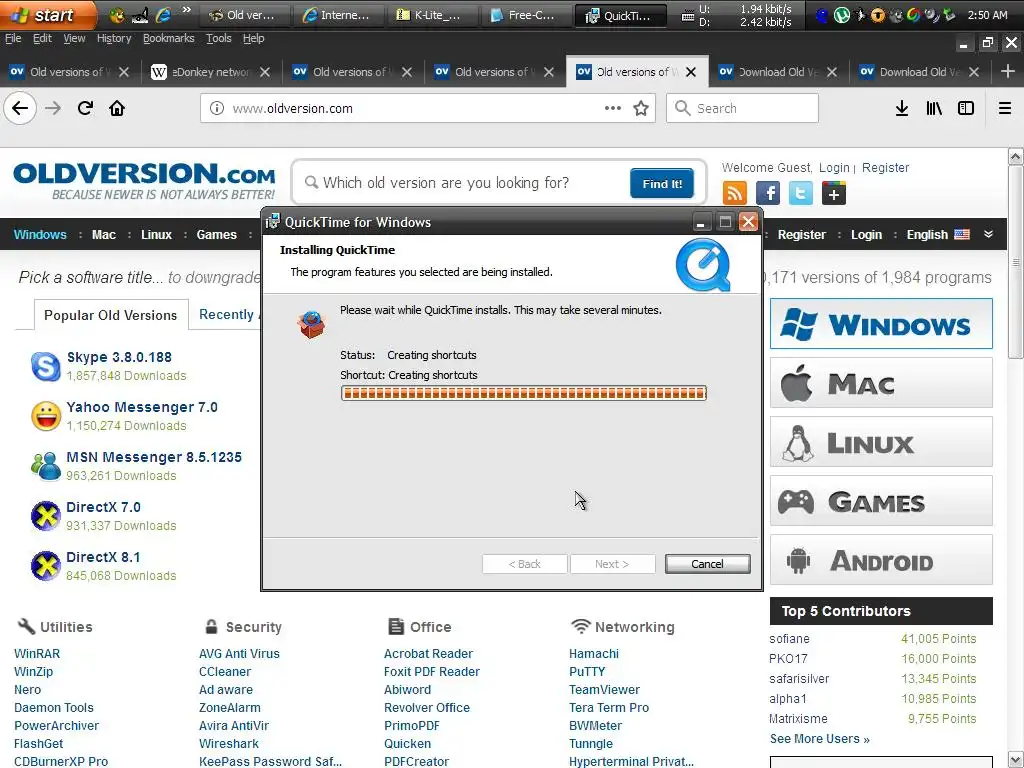
Task: Click the Windows Start button
Action: pos(47,14)
